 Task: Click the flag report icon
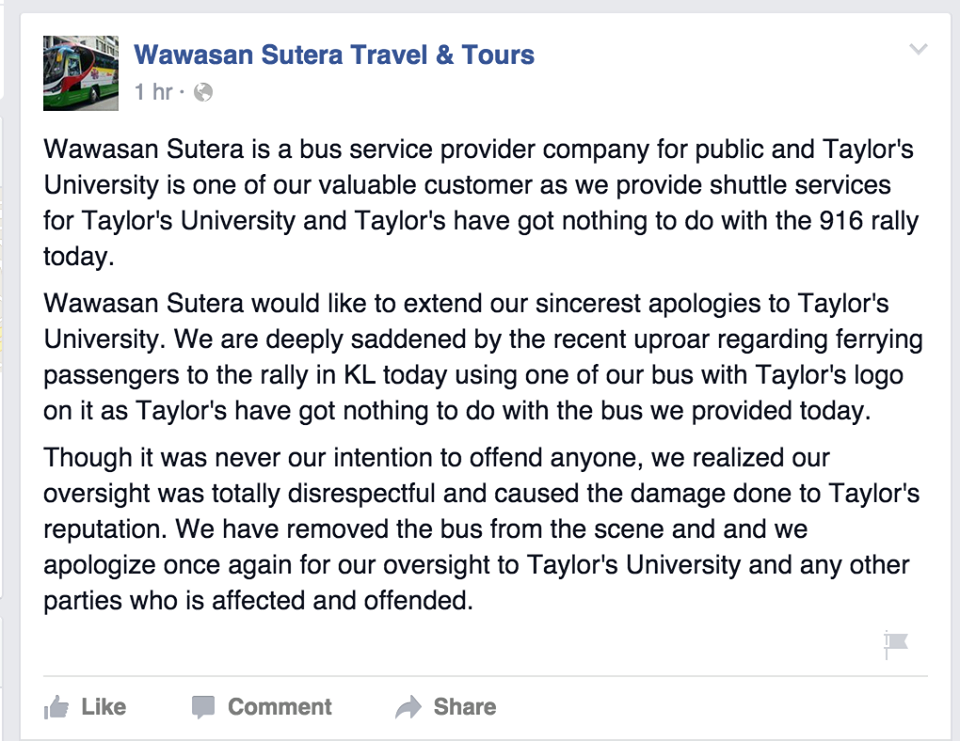896,645
